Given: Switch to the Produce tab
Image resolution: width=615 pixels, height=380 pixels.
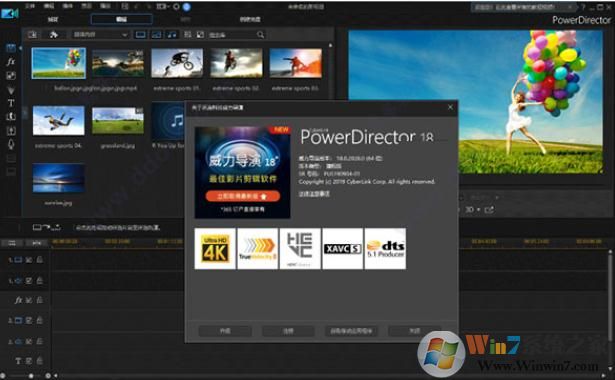Looking at the screenshot, I should pos(186,19).
